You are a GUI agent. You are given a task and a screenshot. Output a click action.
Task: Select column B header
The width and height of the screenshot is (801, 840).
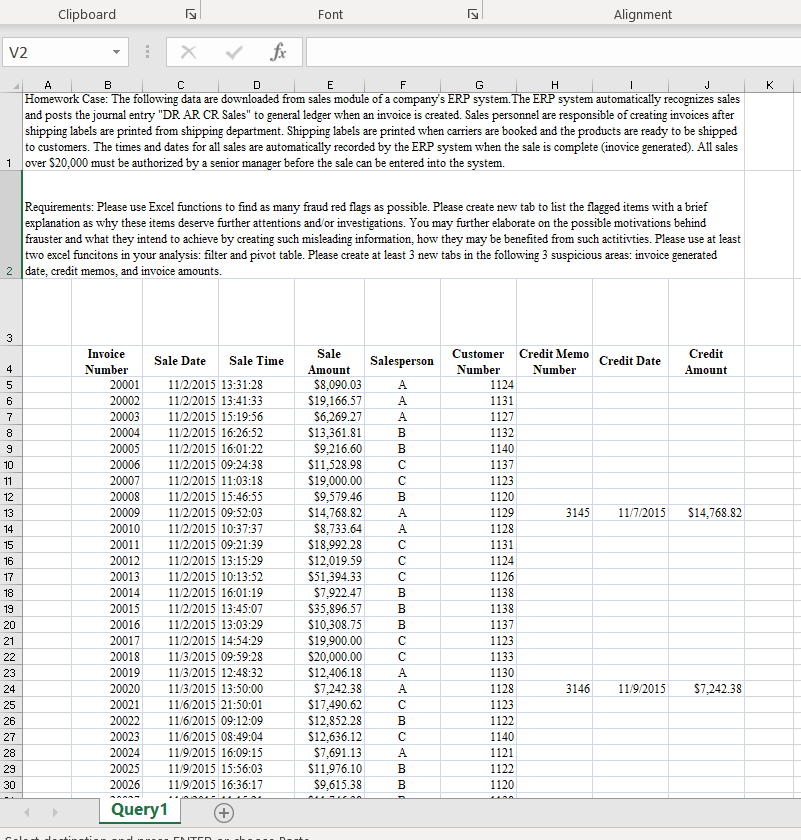pyautogui.click(x=107, y=85)
